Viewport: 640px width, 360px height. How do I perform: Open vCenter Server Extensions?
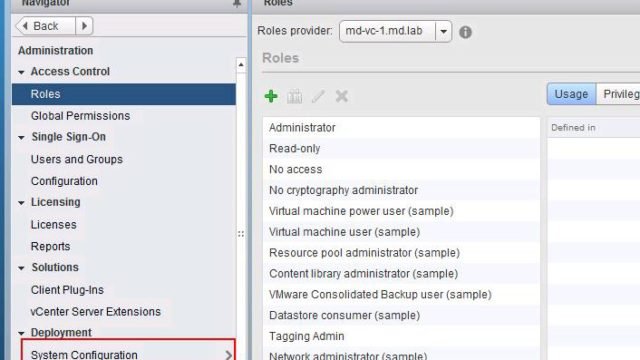(96, 312)
